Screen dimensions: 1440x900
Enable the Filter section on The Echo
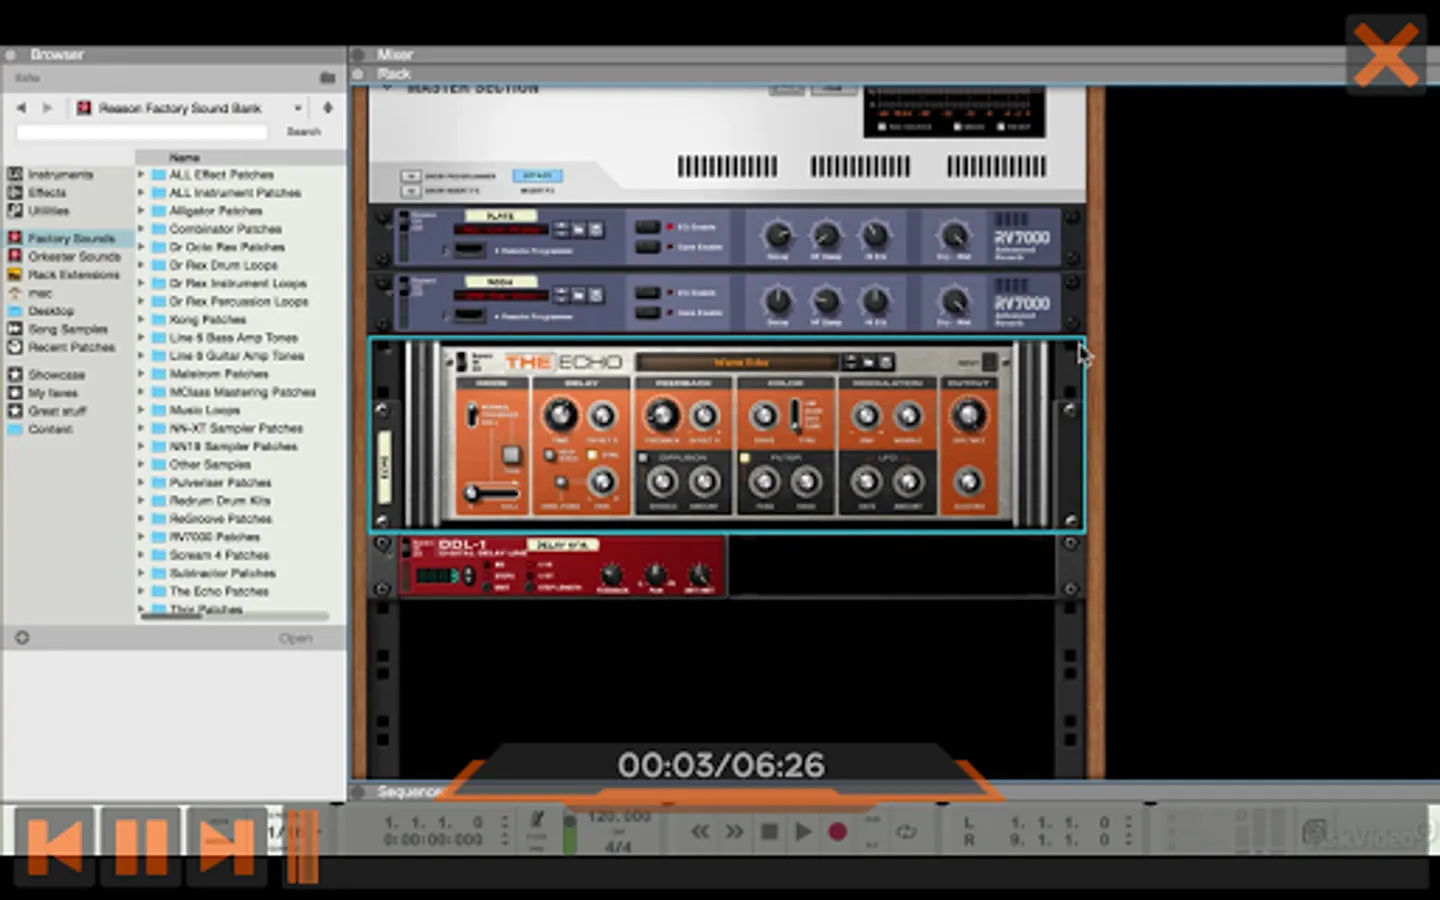coord(745,458)
